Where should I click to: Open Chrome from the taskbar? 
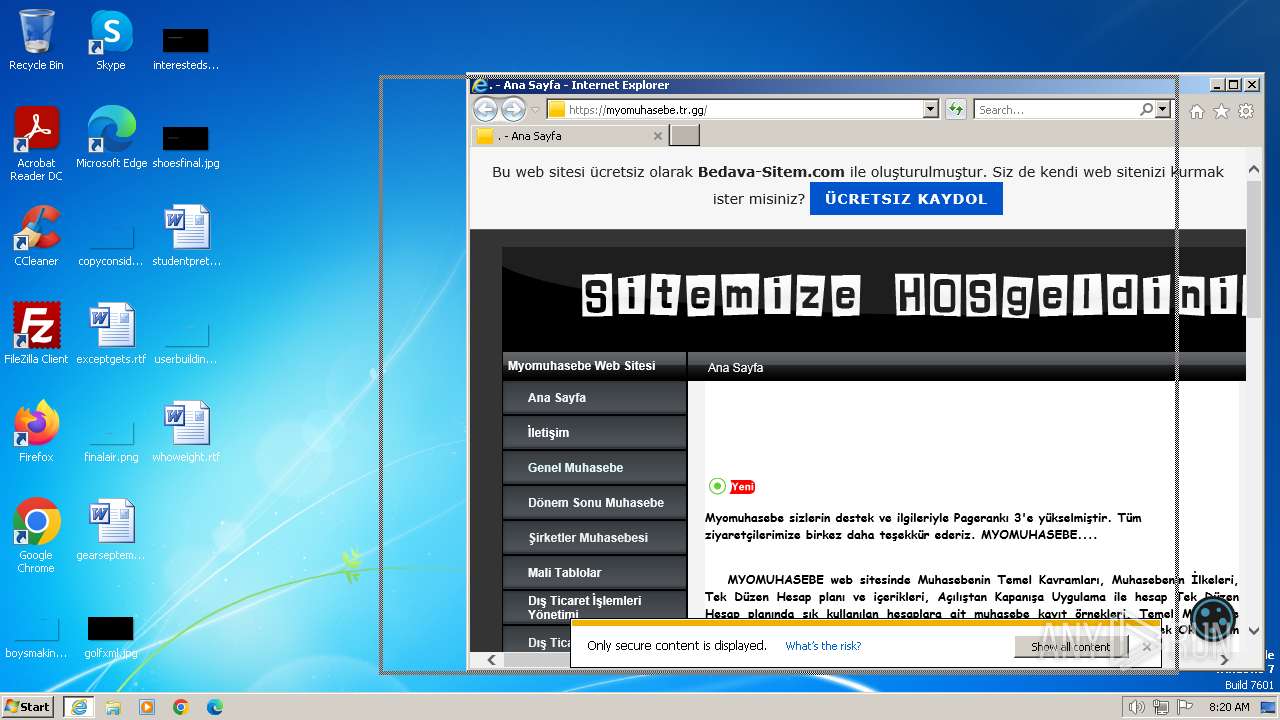click(181, 707)
